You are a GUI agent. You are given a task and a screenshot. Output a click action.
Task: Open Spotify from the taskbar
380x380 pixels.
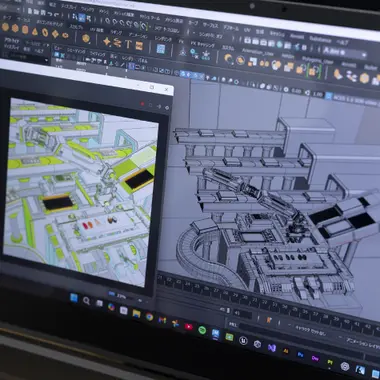[x=202, y=330]
